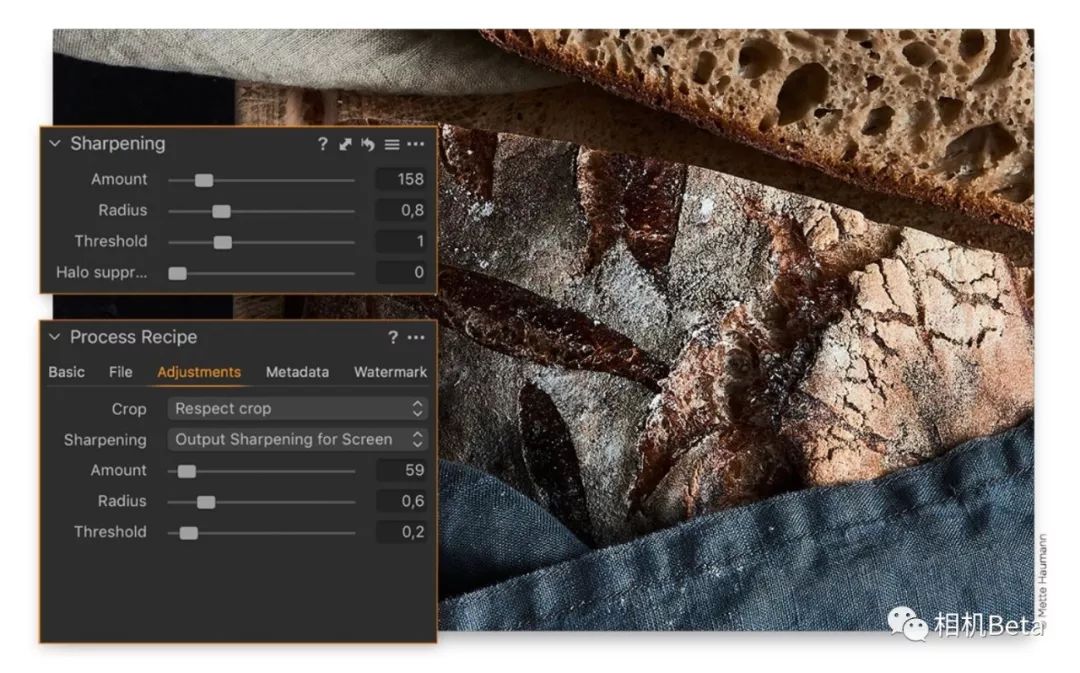Click the Process Recipe Amount slider handle
1080x673 pixels.
[x=187, y=472]
